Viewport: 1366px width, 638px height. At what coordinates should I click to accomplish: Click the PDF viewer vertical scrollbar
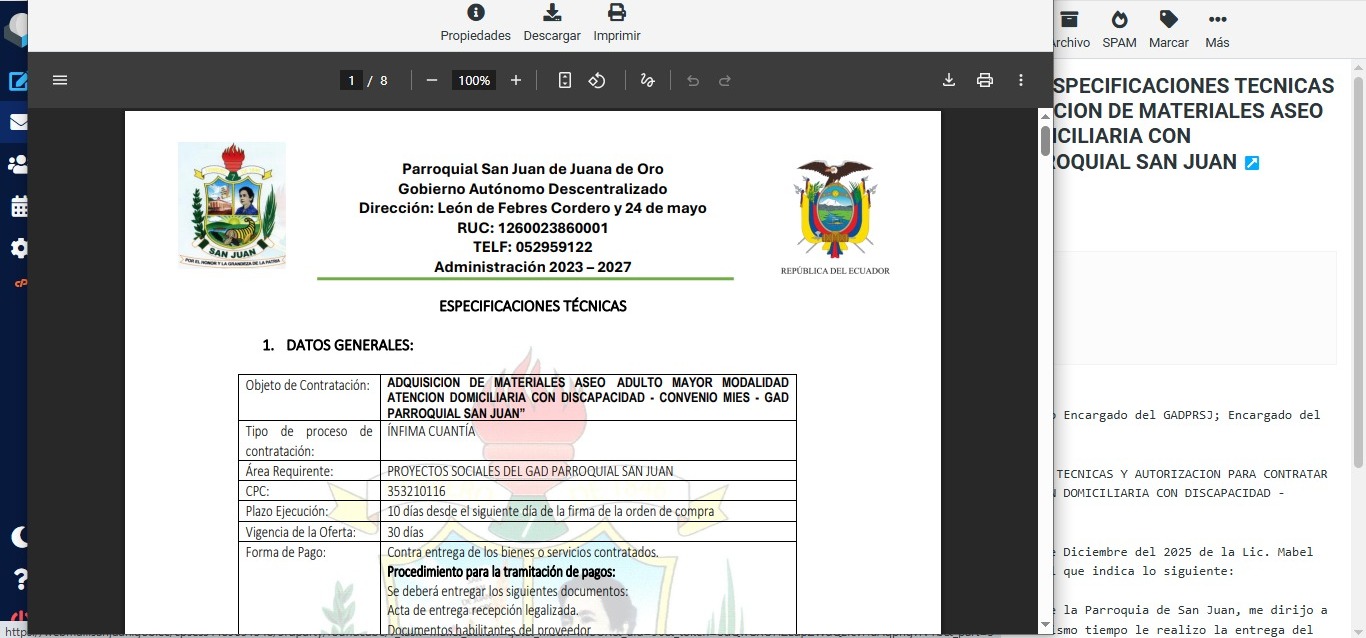[1045, 140]
